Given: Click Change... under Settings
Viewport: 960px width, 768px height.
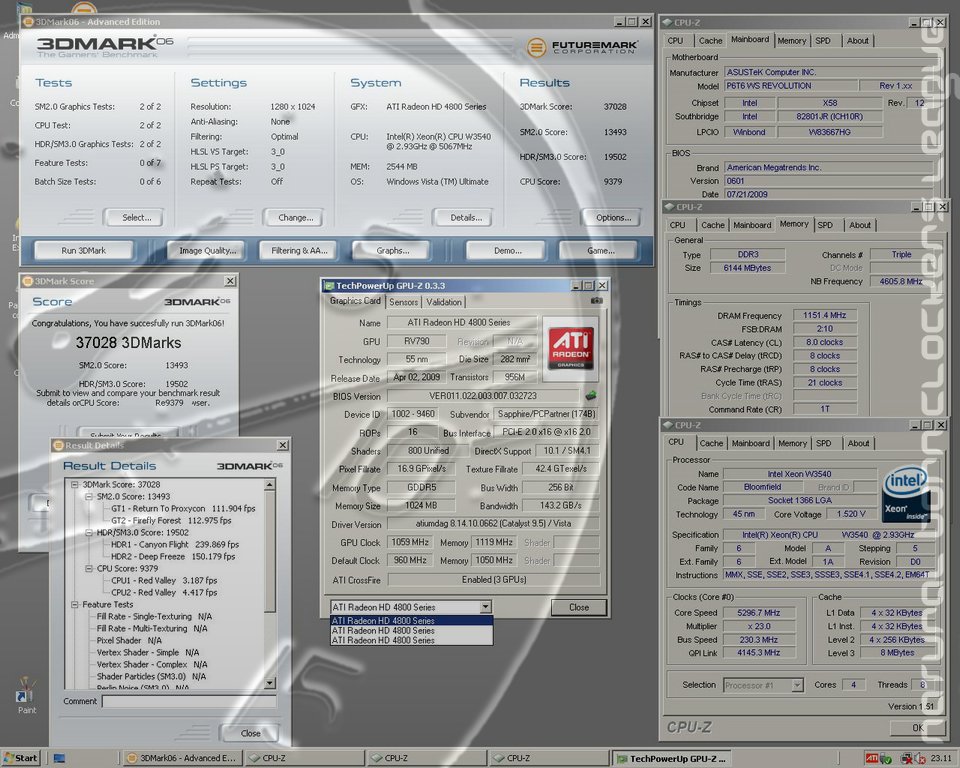Looking at the screenshot, I should (296, 217).
